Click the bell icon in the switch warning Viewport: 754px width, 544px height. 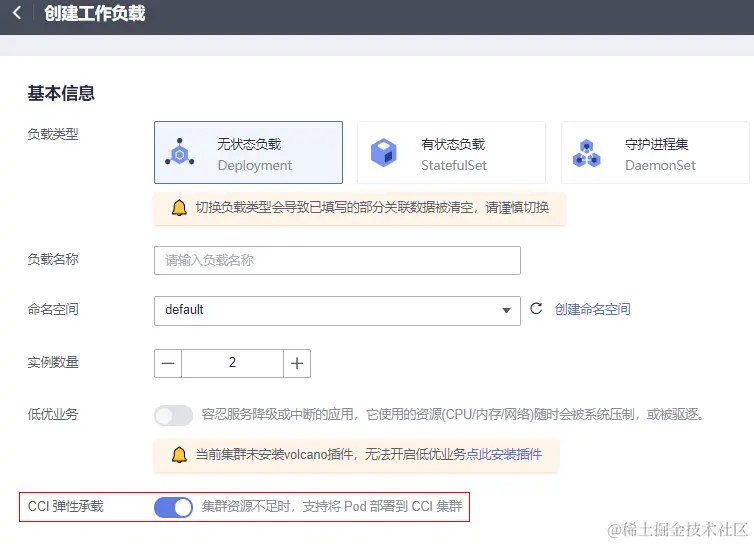pyautogui.click(x=179, y=208)
